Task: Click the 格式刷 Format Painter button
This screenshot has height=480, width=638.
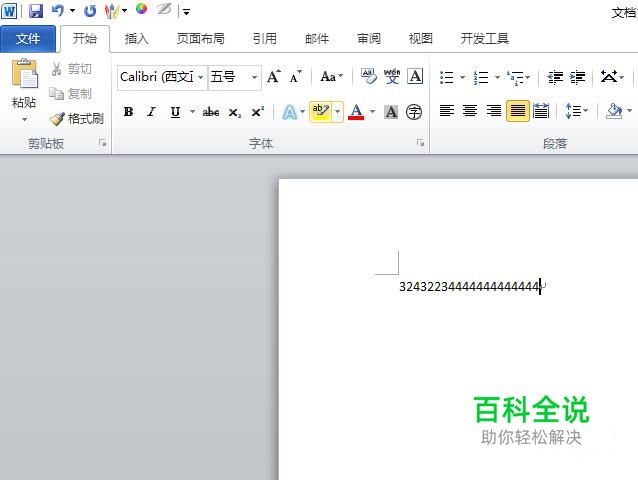Action: tap(76, 119)
